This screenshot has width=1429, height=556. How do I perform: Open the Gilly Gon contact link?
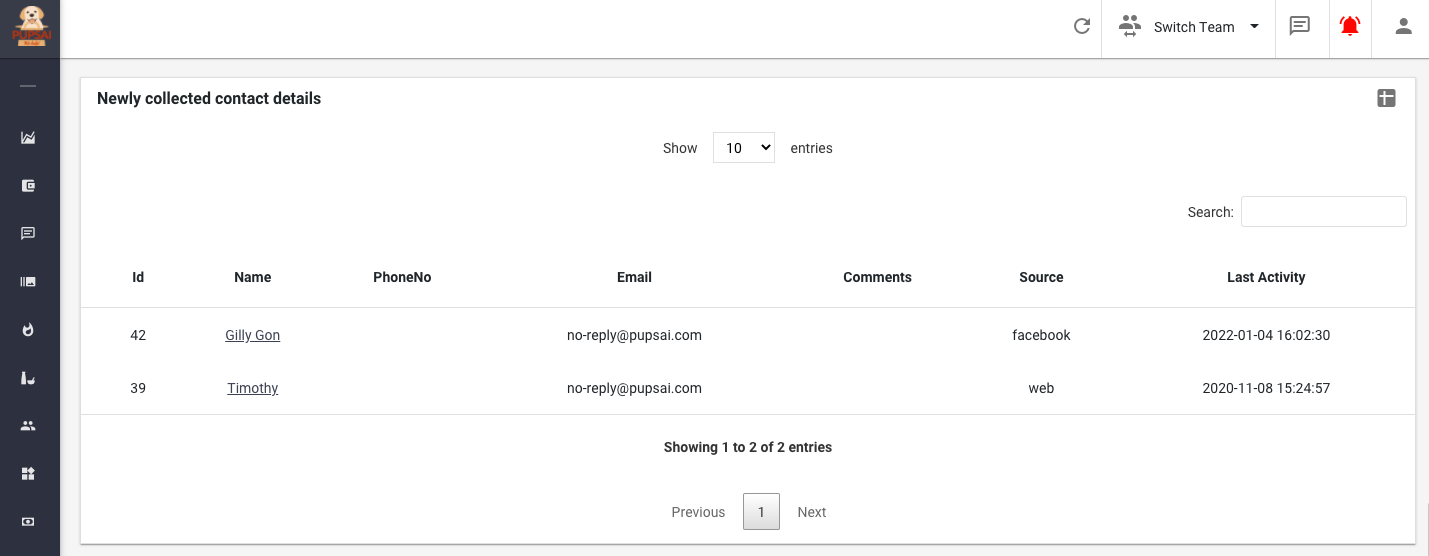(252, 335)
